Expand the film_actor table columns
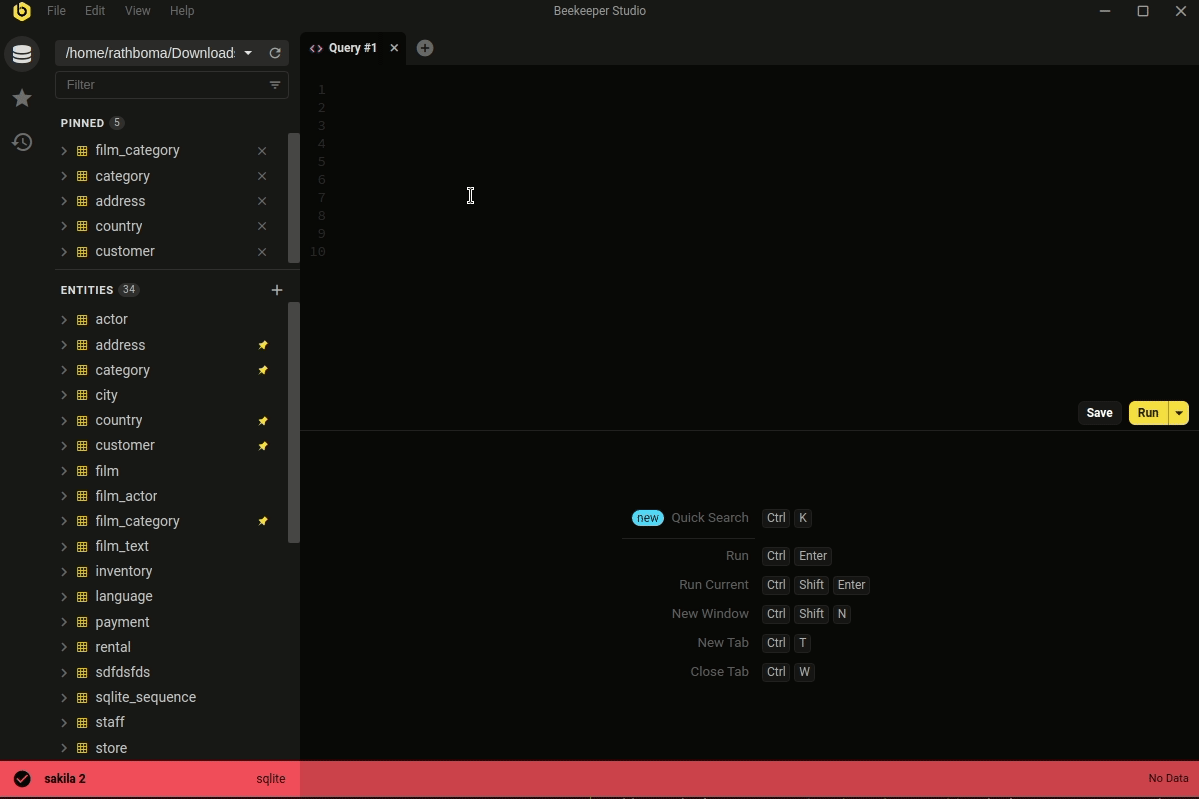 64,496
